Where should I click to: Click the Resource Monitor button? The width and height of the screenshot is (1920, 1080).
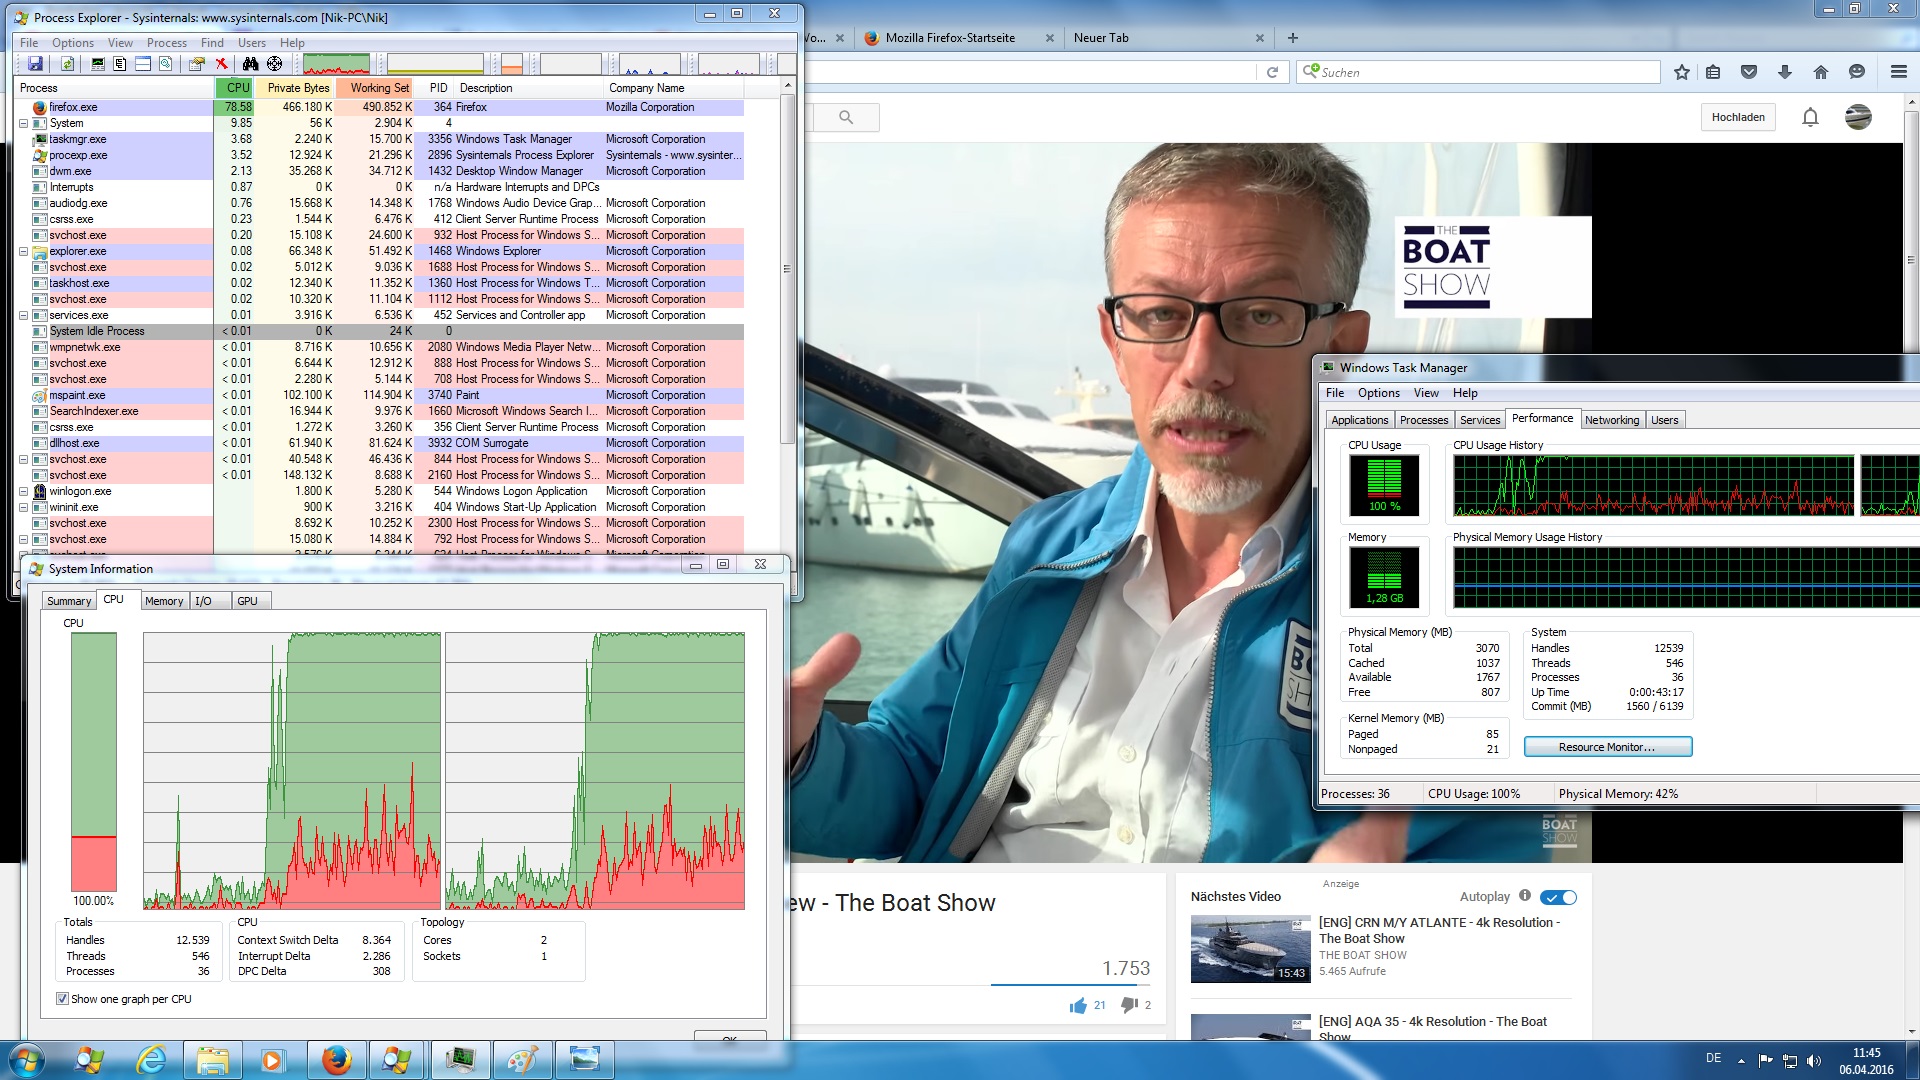pyautogui.click(x=1607, y=747)
